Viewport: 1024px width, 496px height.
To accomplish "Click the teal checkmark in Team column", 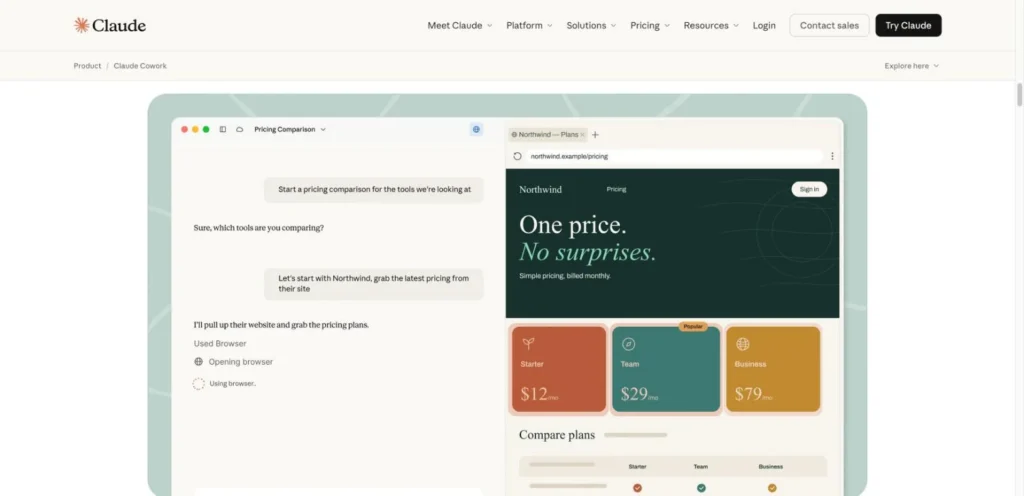I will 701,488.
